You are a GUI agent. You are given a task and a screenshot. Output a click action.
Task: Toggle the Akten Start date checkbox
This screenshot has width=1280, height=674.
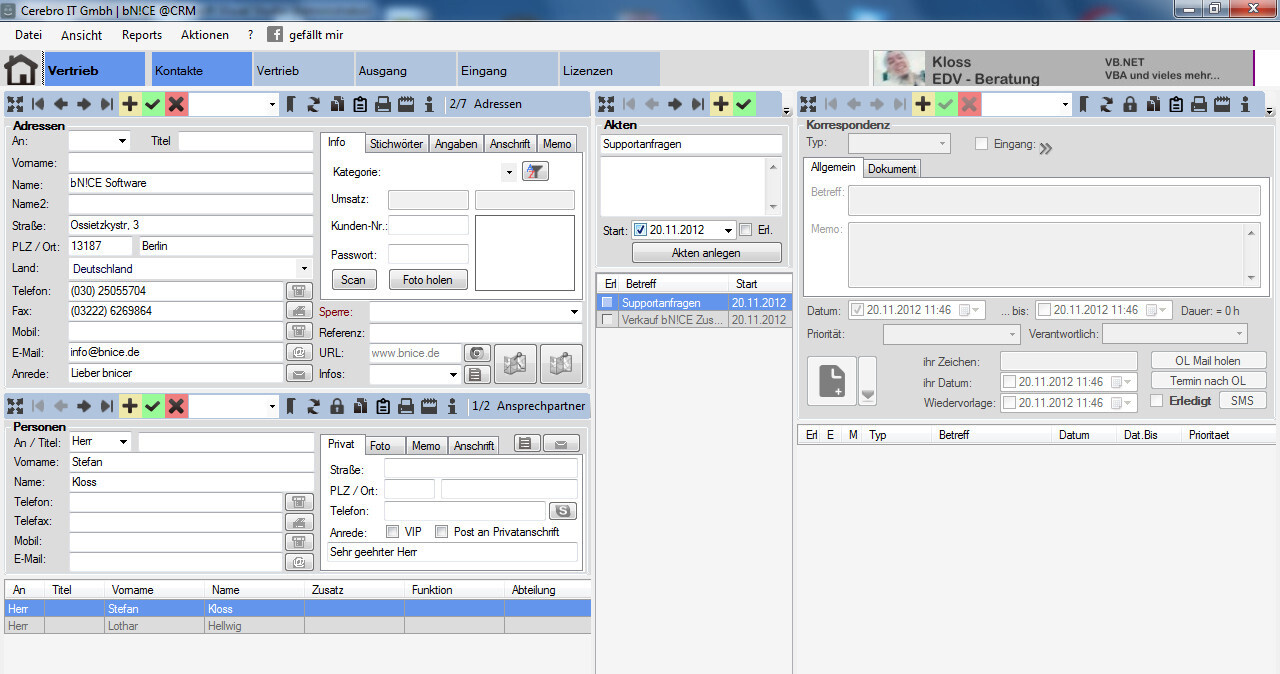tap(641, 230)
